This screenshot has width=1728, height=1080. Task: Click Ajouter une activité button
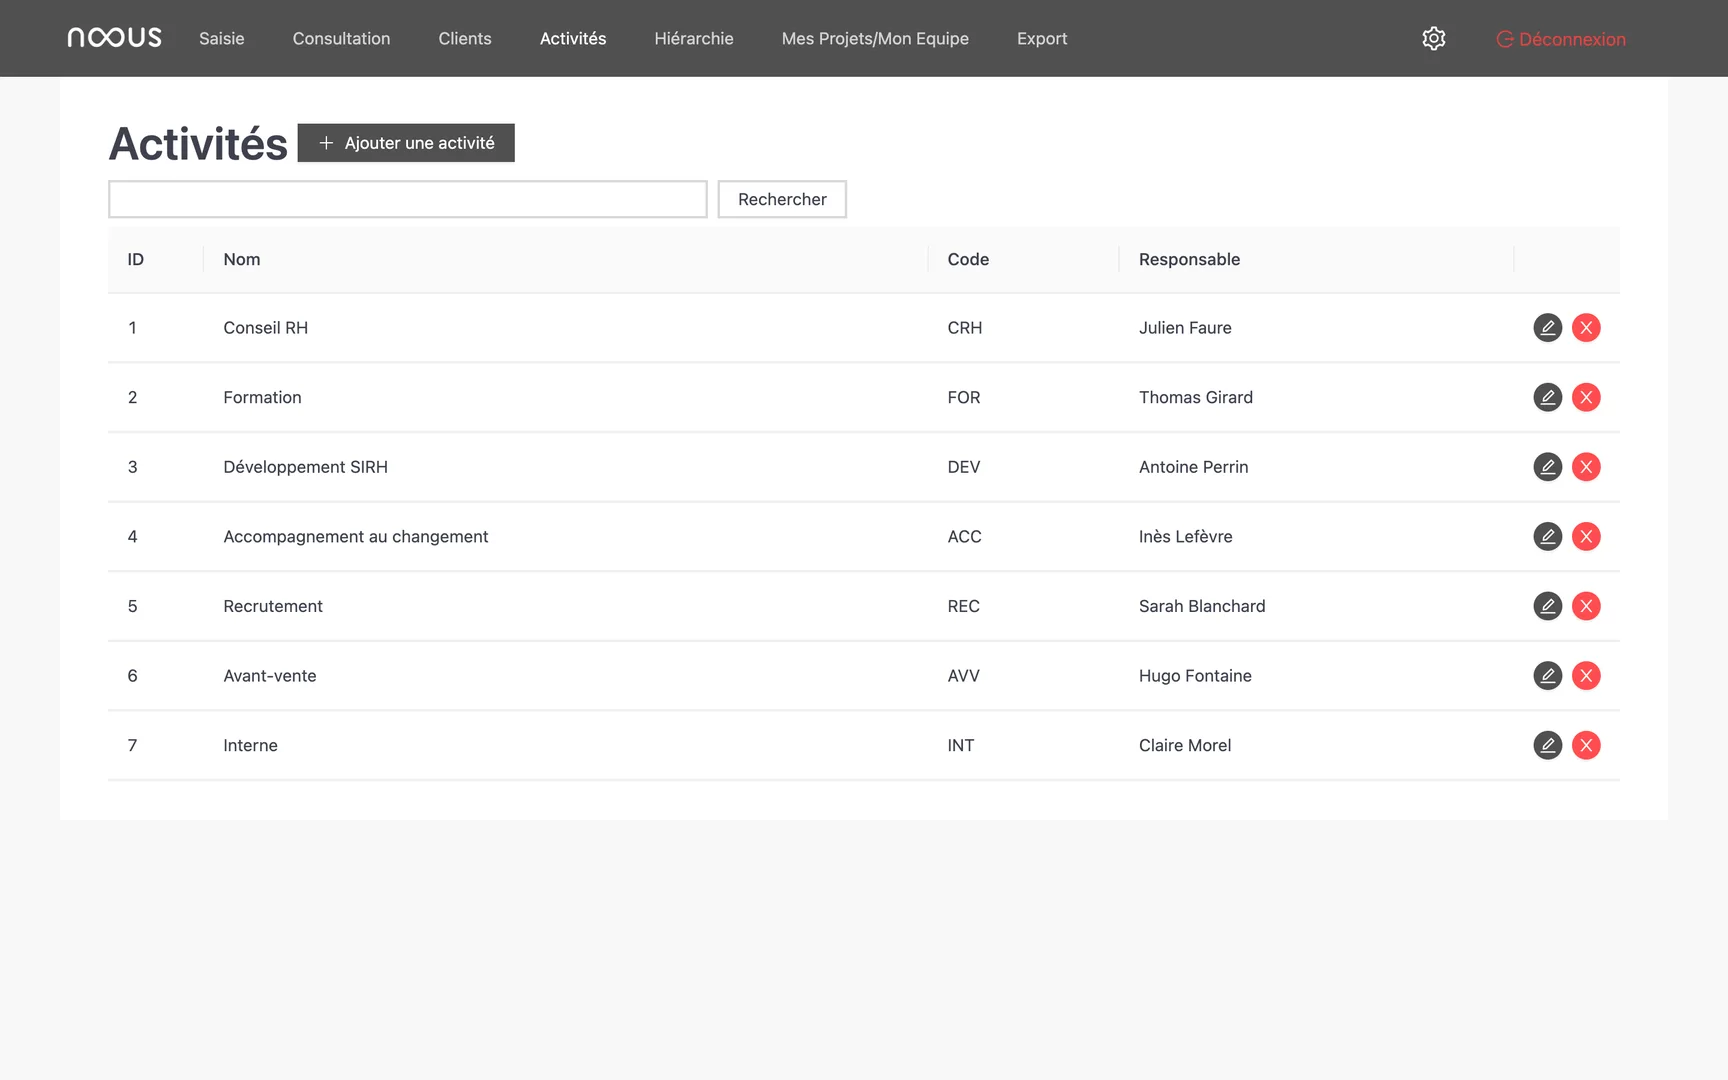406,143
